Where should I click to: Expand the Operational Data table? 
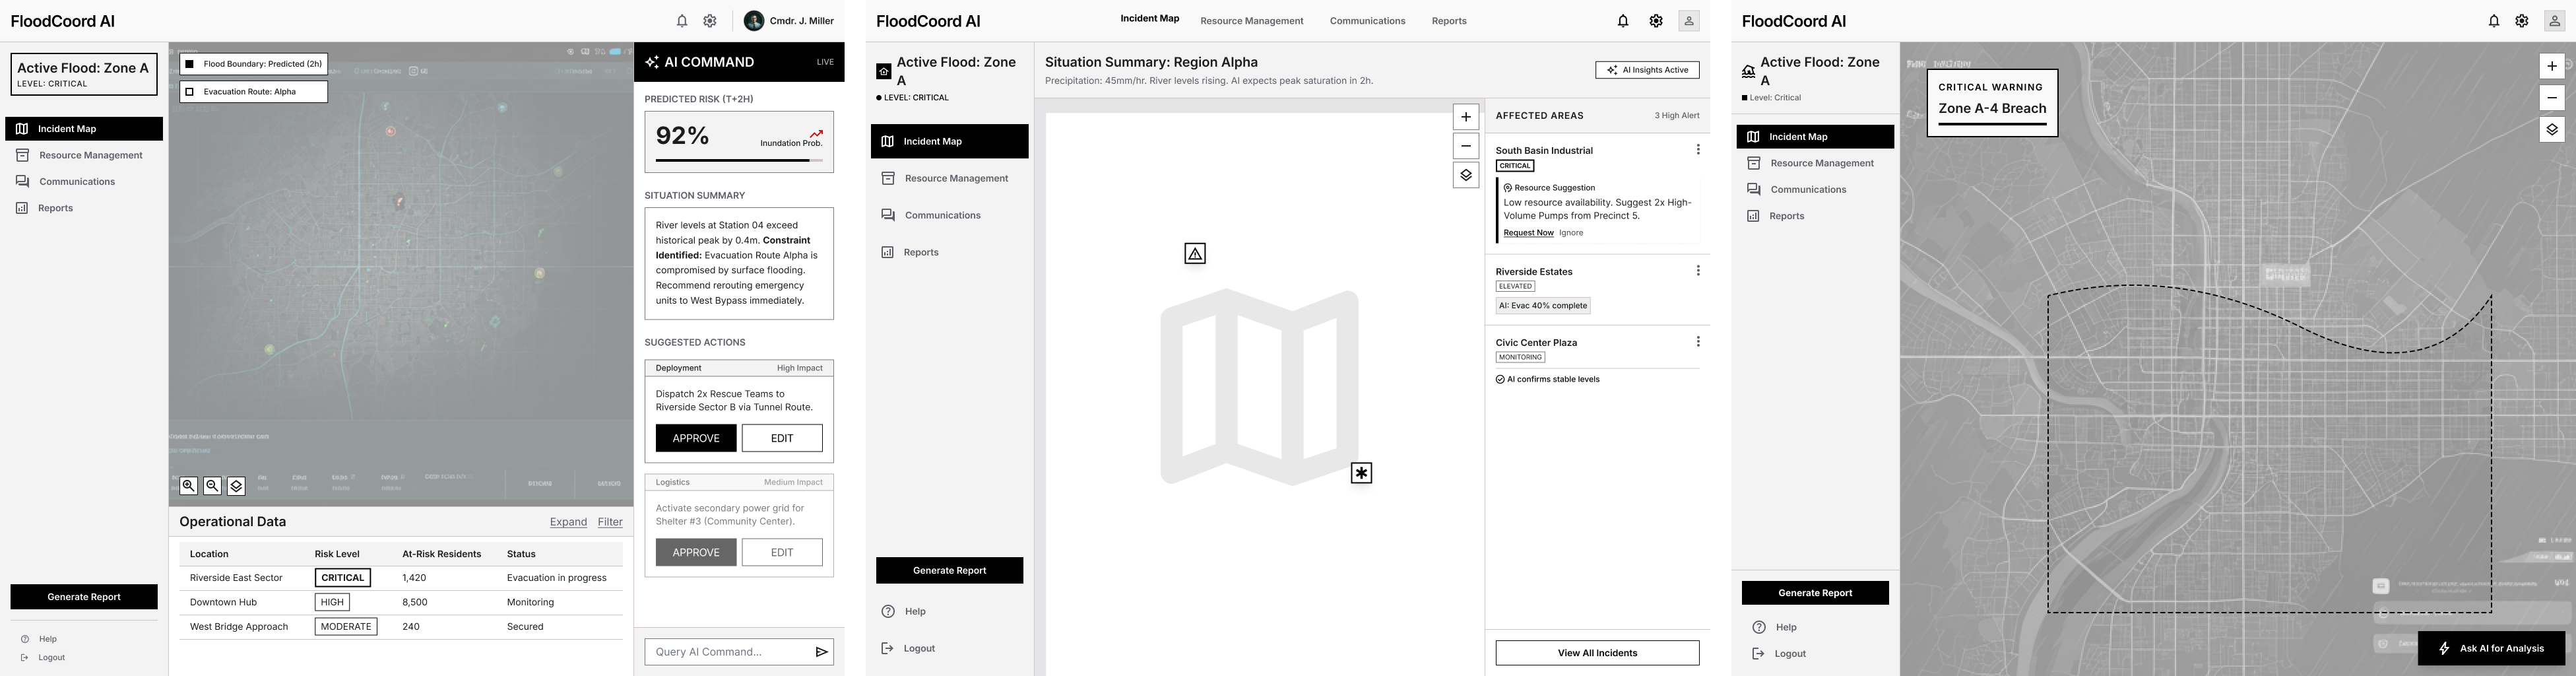pyautogui.click(x=568, y=522)
